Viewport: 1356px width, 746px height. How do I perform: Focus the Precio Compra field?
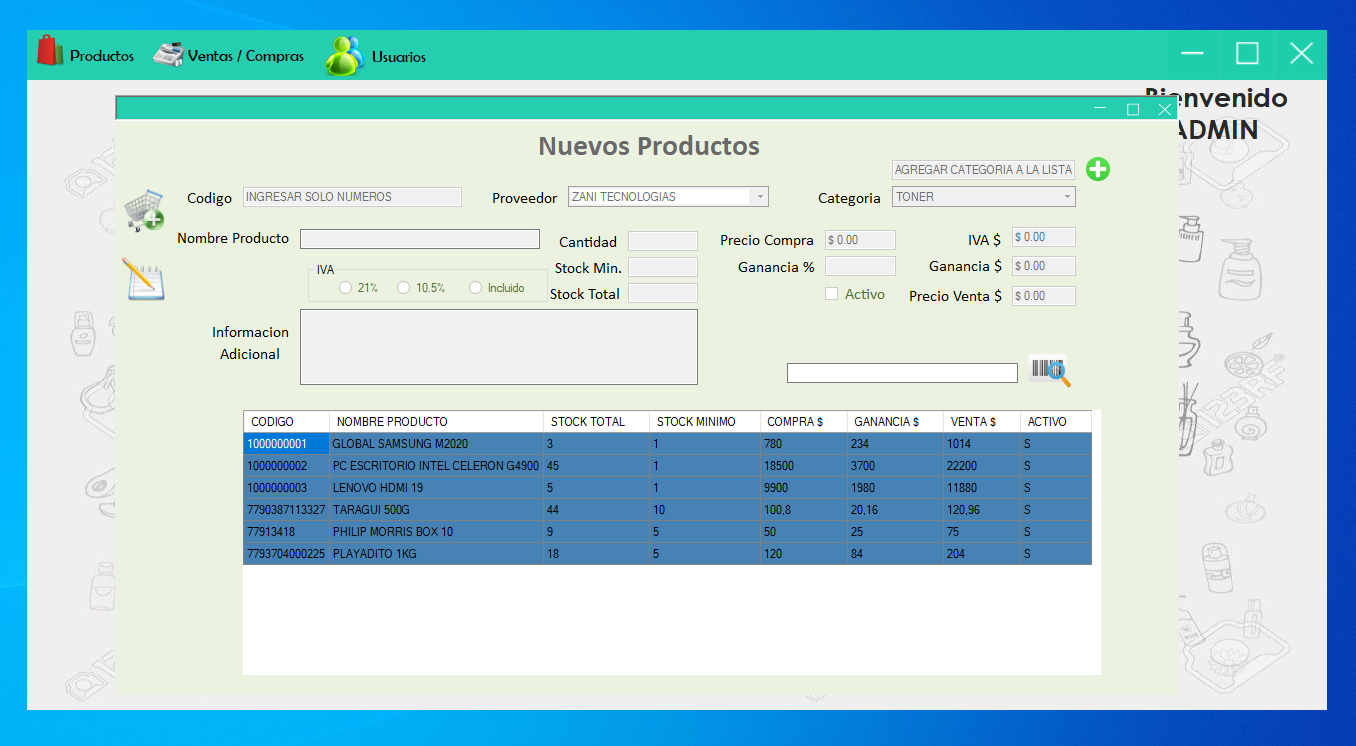pos(860,240)
